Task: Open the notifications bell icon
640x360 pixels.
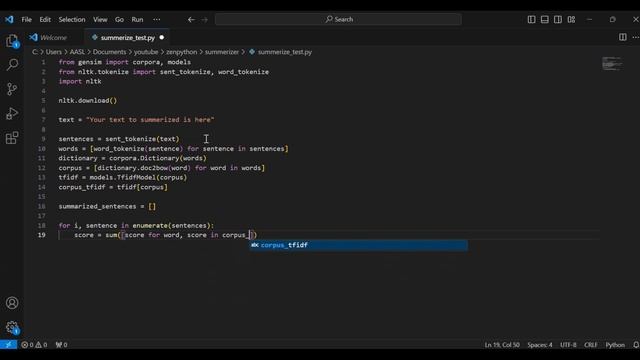Action: pos(636,344)
